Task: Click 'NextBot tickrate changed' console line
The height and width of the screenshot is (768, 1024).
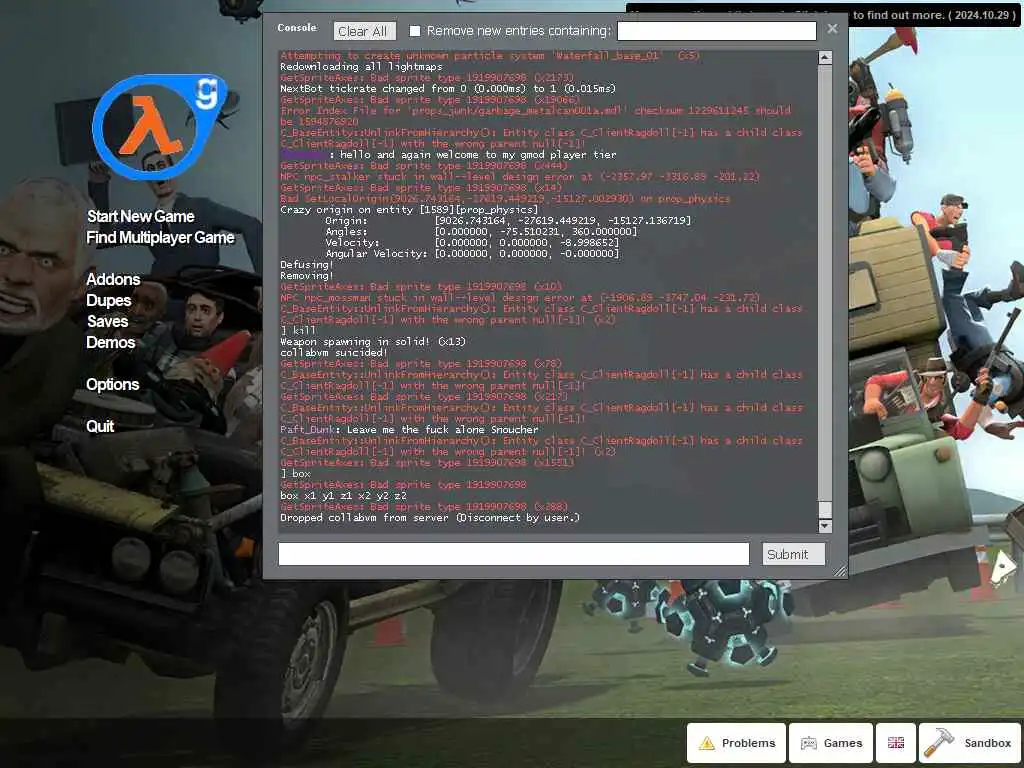Action: pyautogui.click(x=447, y=88)
